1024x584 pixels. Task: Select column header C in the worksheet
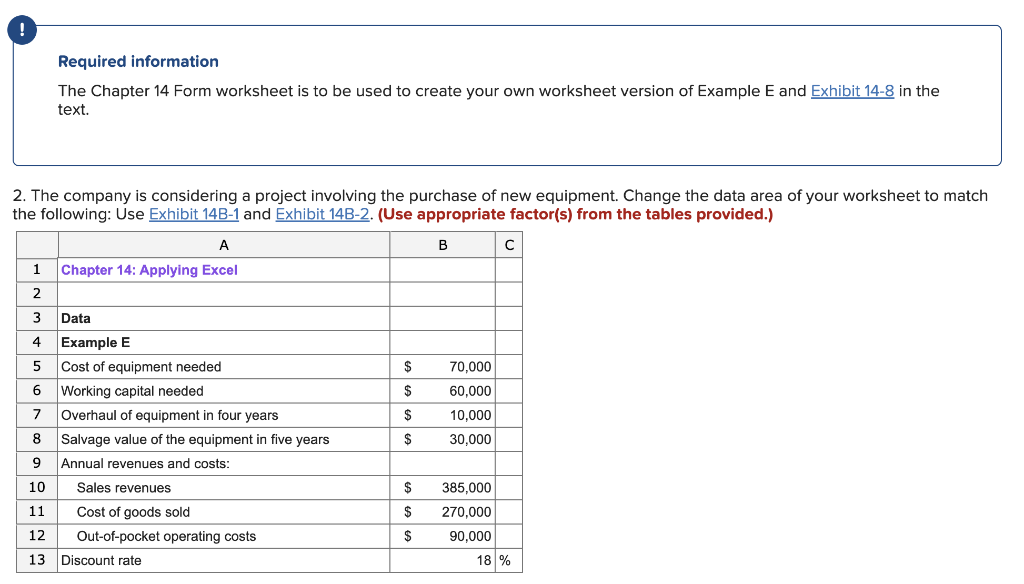[508, 244]
